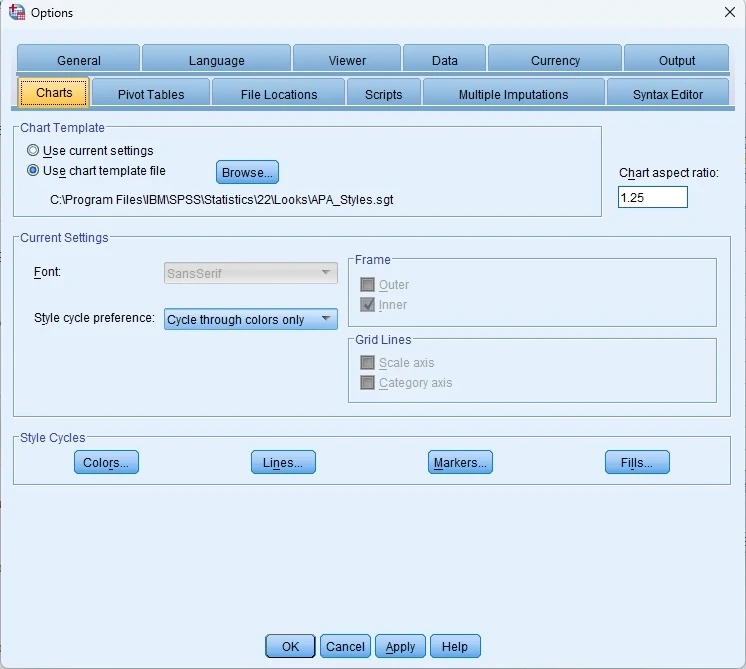Enable Scale axis grid lines
The width and height of the screenshot is (746, 669).
[368, 363]
